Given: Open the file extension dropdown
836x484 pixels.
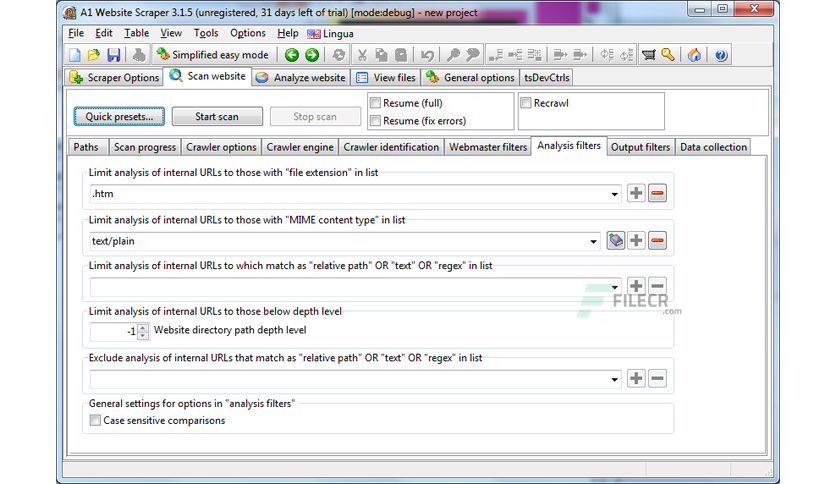Looking at the screenshot, I should click(614, 194).
